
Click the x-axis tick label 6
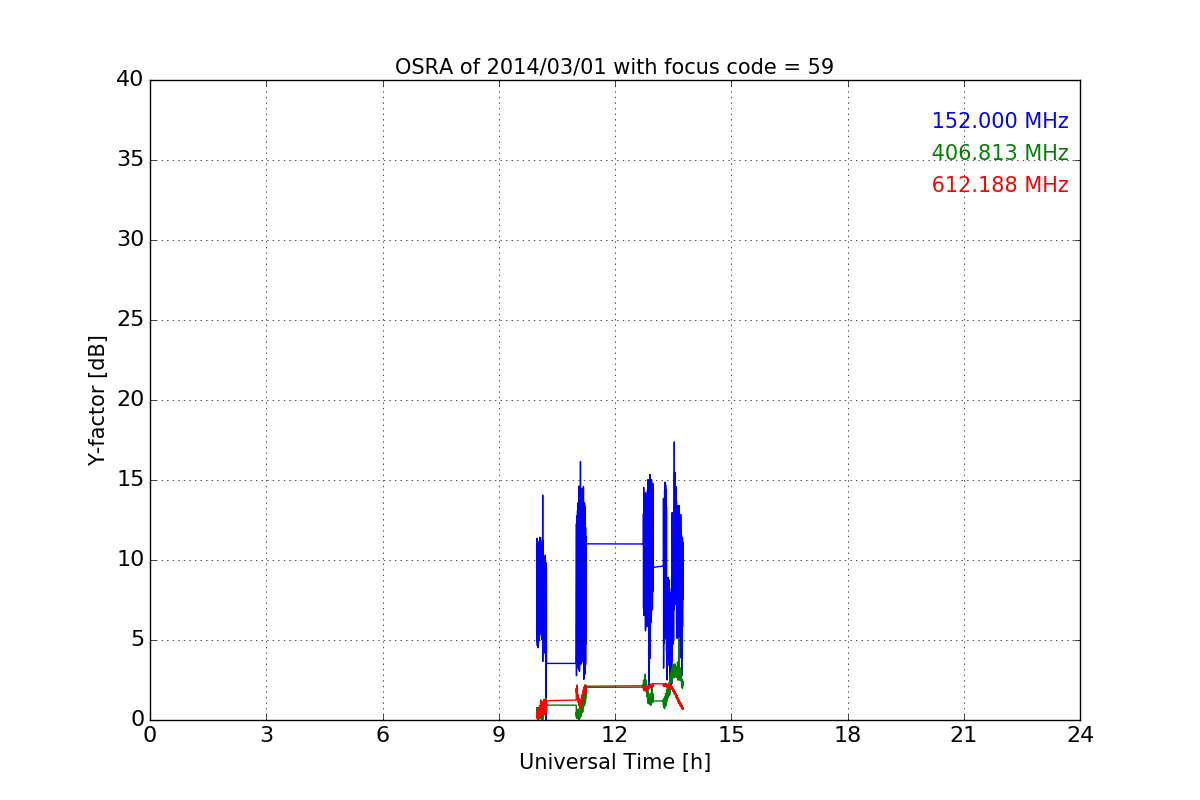[x=382, y=735]
